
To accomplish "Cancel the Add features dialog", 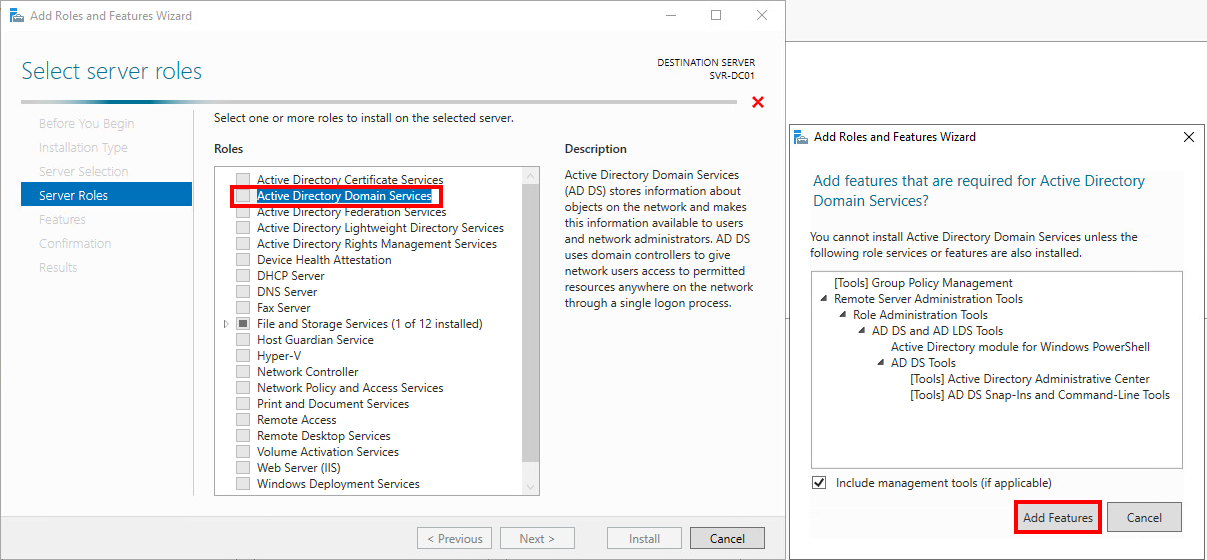I will [1144, 518].
